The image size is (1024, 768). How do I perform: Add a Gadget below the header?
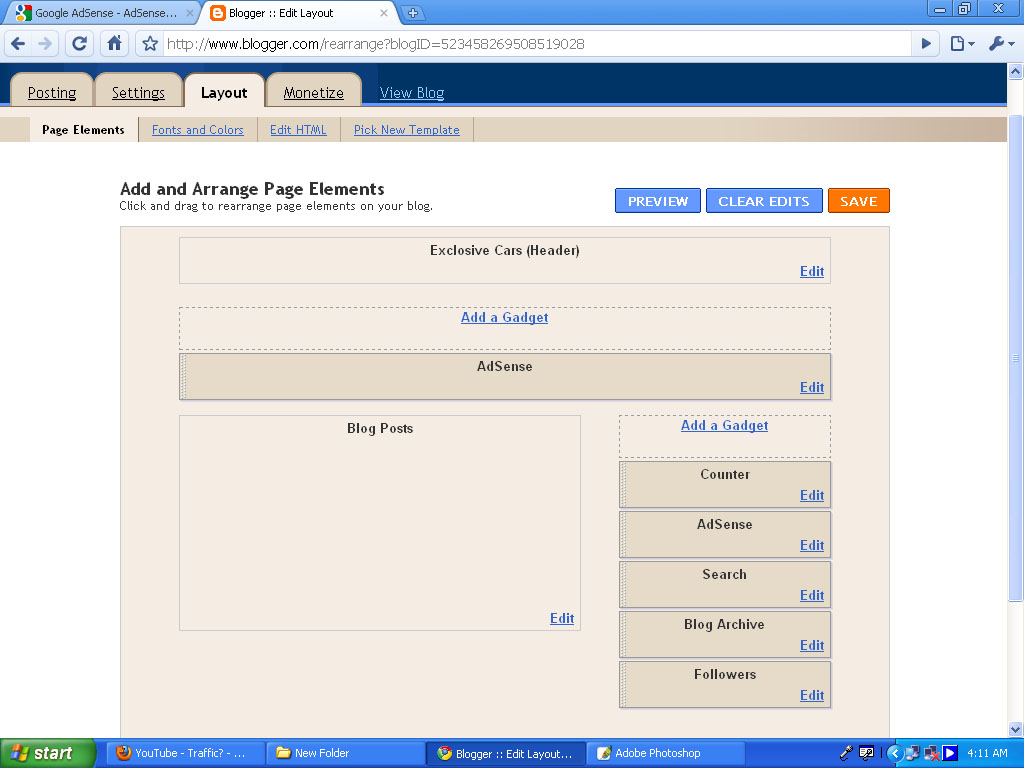[504, 317]
